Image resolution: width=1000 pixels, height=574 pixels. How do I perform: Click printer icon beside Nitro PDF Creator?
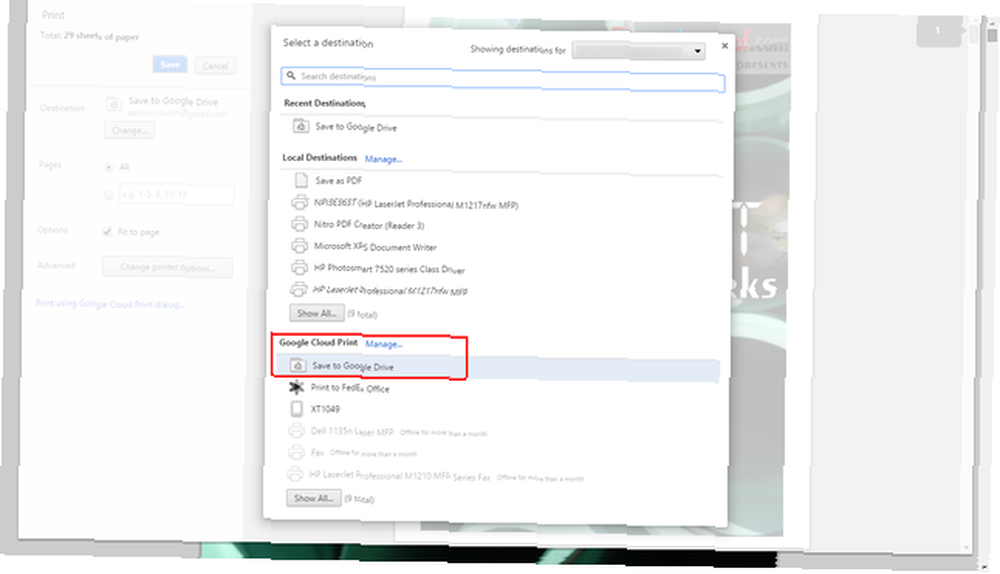pyautogui.click(x=300, y=224)
